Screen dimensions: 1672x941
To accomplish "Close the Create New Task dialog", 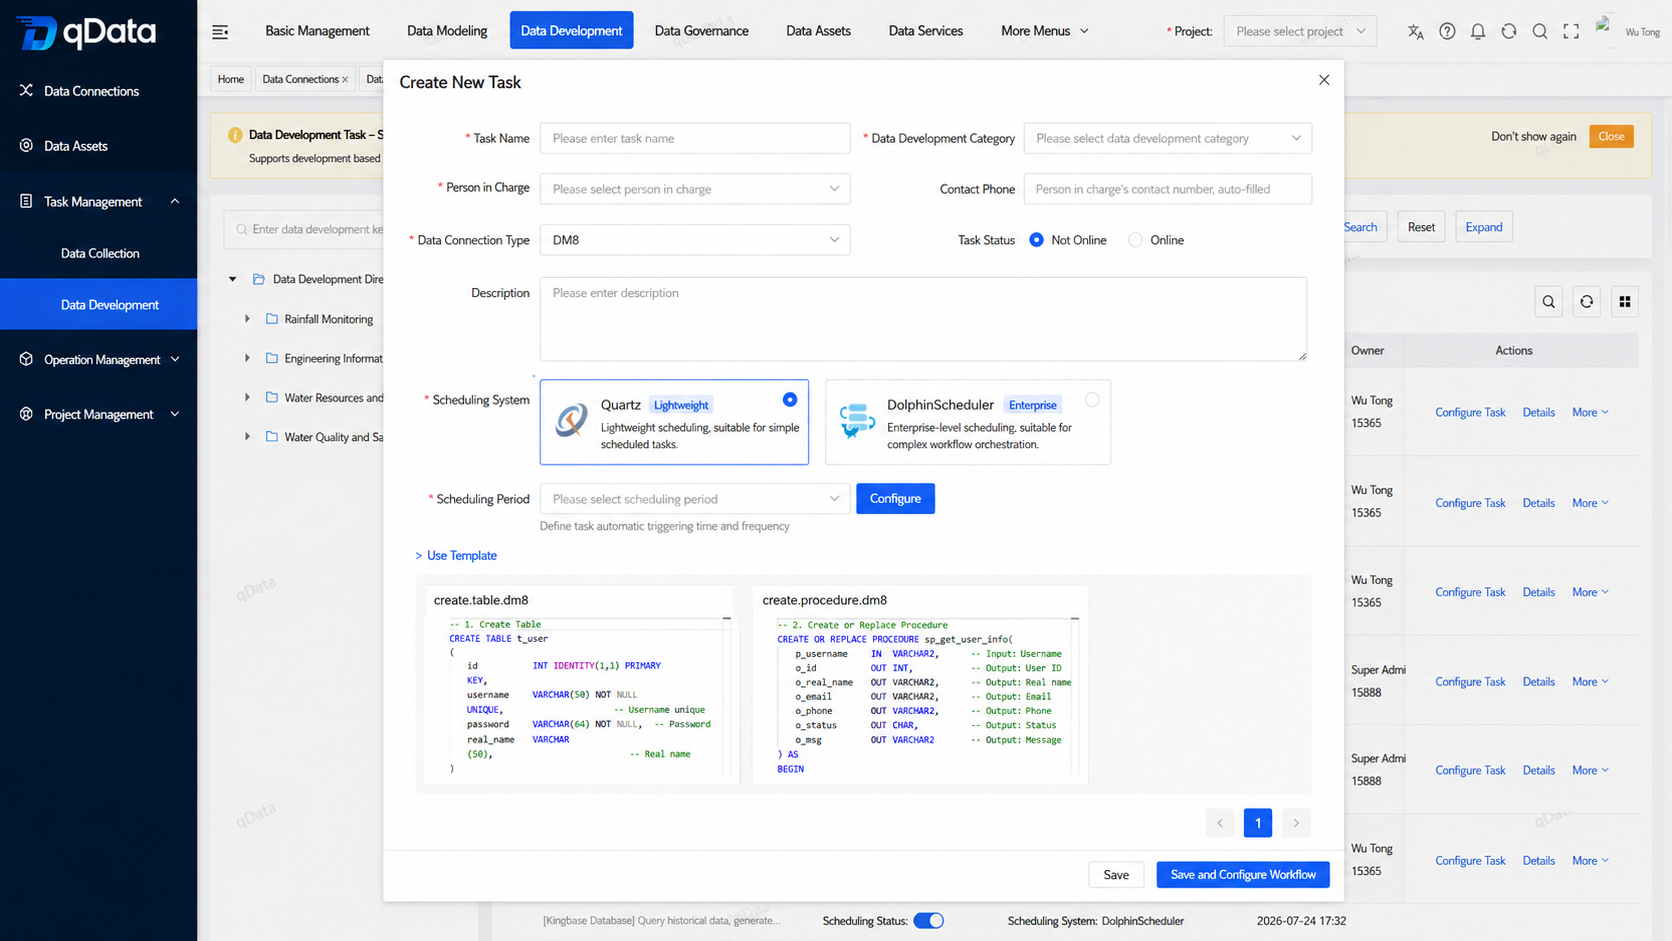I will tap(1324, 80).
